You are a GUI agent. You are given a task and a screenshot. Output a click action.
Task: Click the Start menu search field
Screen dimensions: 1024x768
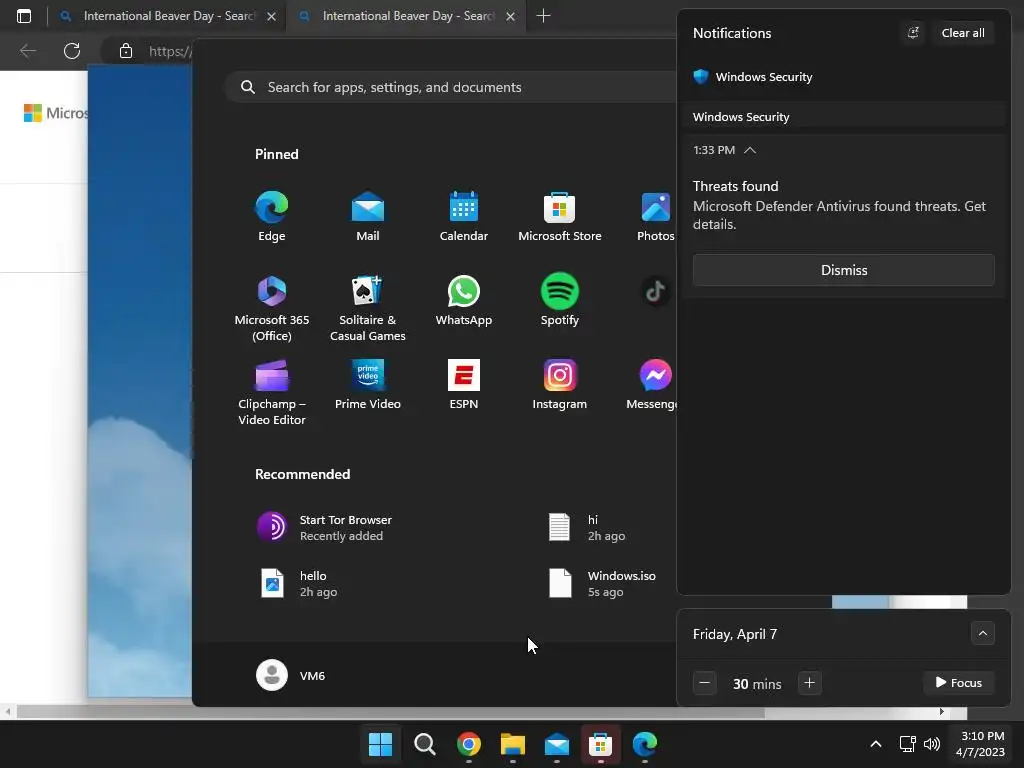[x=451, y=88]
